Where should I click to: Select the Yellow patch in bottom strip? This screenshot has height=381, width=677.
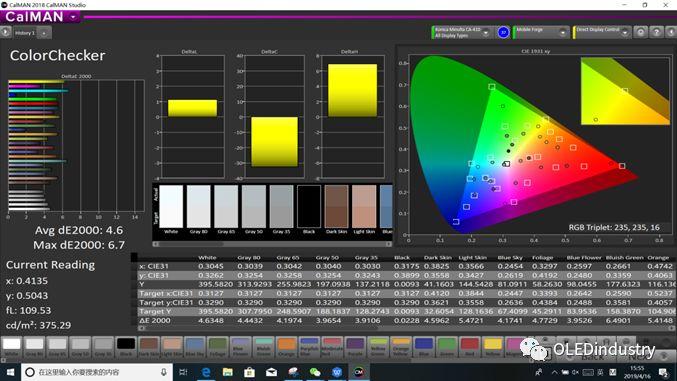[x=493, y=347]
